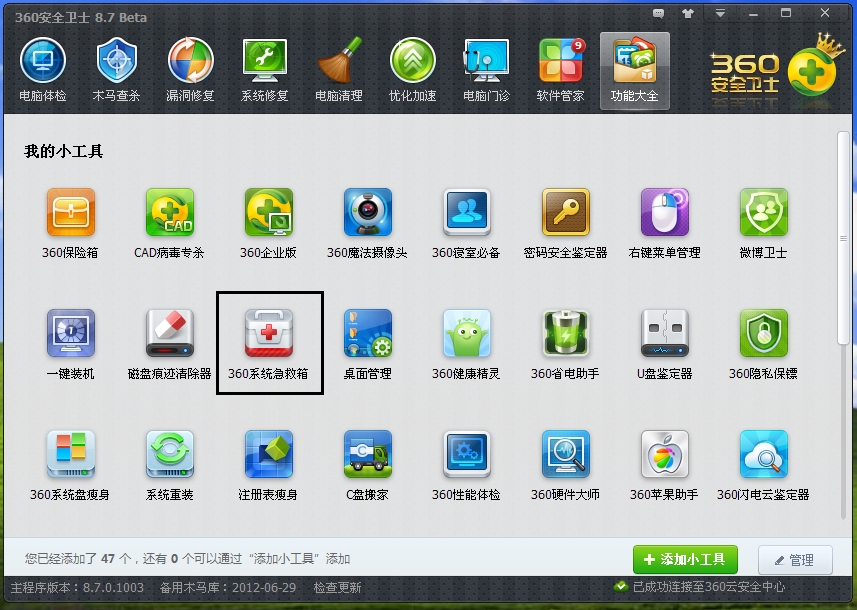This screenshot has height=610, width=857.
Task: Launch 右键菜单管理
Action: click(x=665, y=213)
